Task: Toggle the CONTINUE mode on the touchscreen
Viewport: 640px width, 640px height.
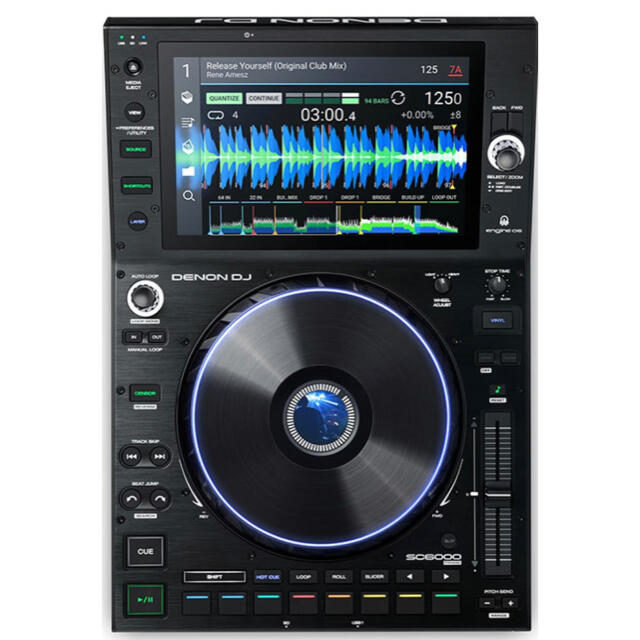Action: point(264,98)
